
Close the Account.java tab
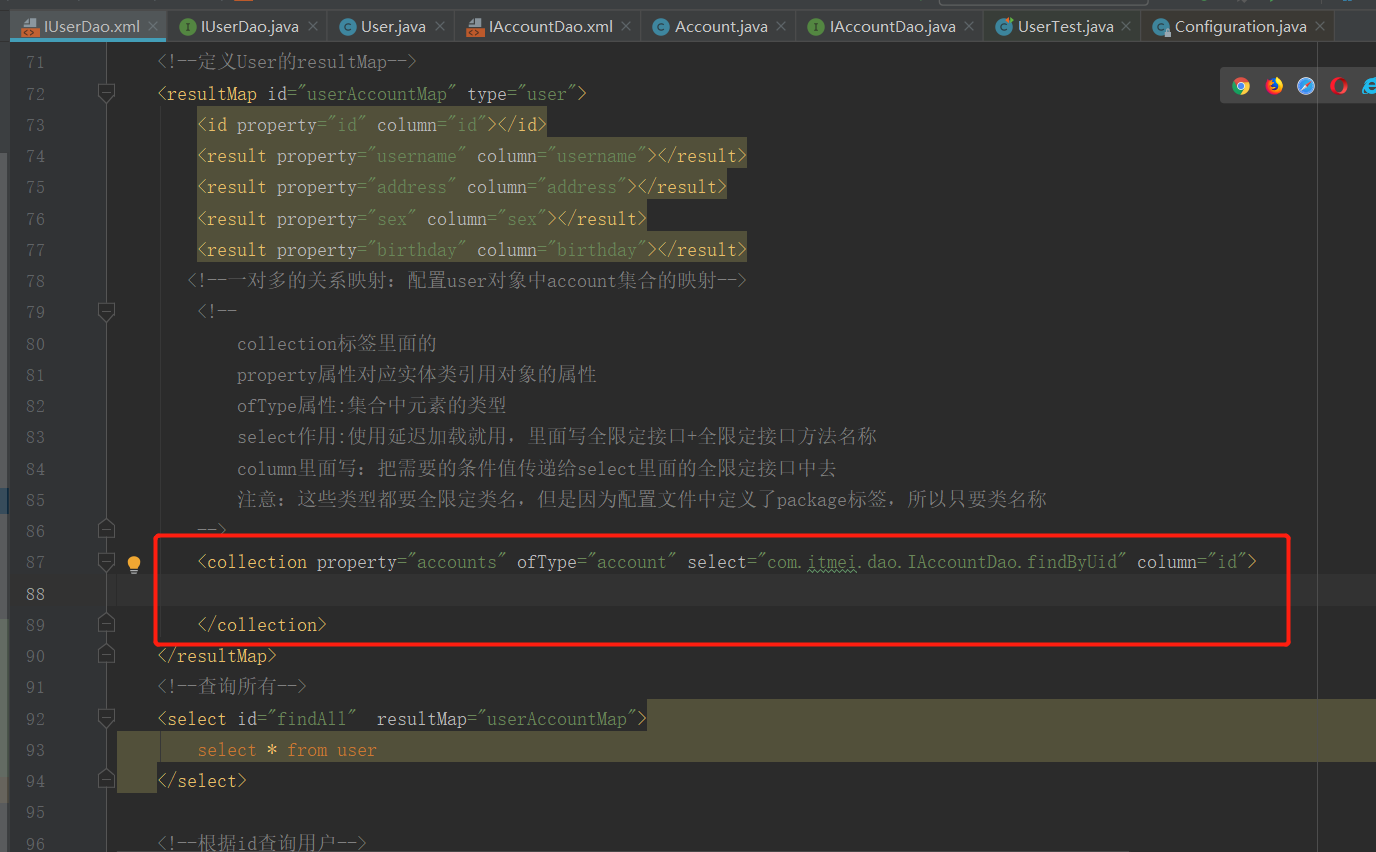click(781, 27)
